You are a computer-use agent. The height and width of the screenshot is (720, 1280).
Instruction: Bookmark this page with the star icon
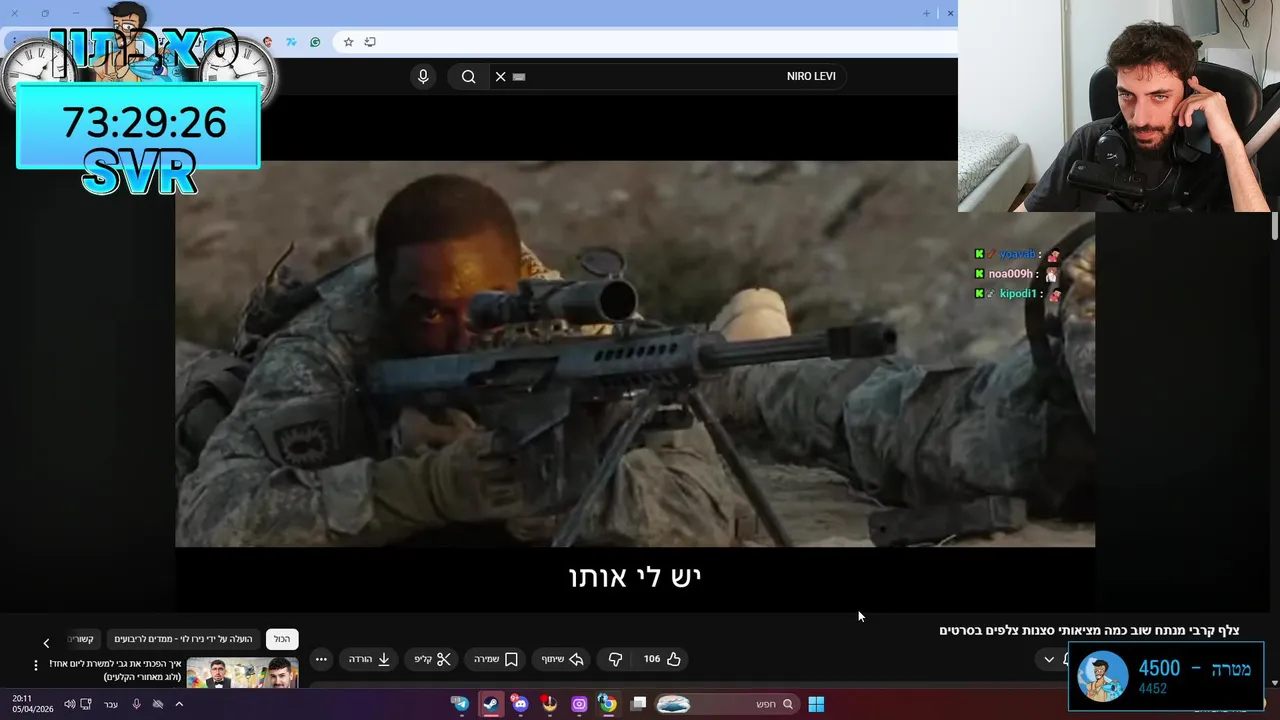pos(348,42)
